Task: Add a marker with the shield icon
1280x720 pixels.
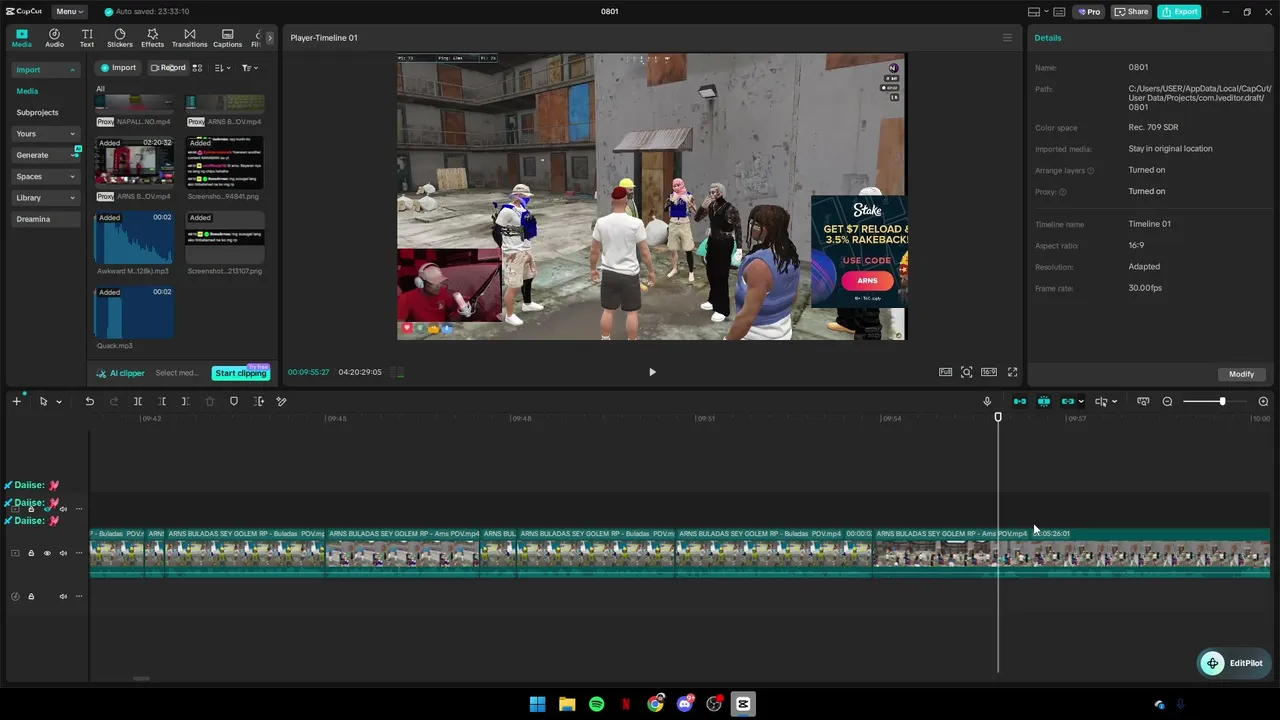Action: point(234,401)
